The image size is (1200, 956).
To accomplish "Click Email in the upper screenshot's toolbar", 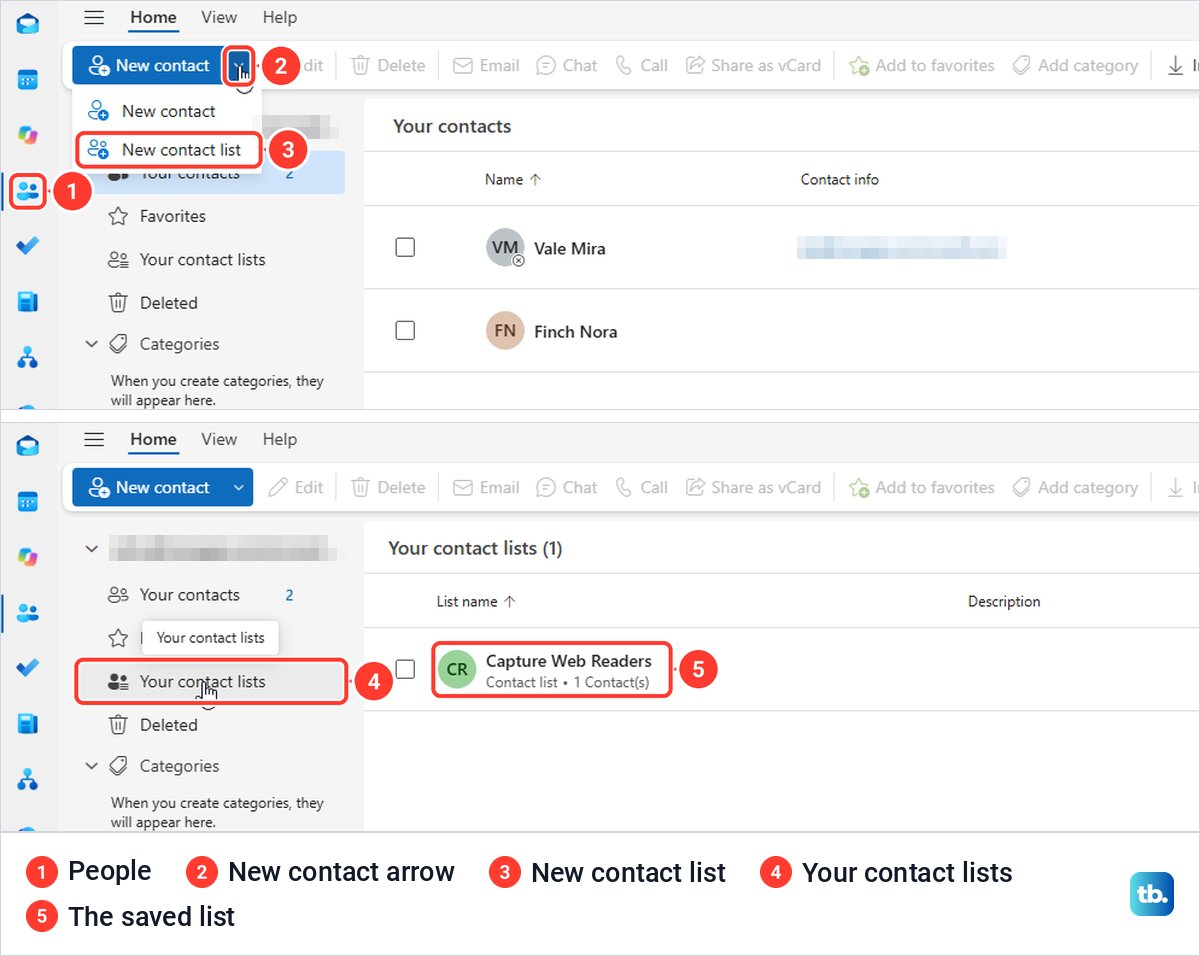I will coord(486,65).
